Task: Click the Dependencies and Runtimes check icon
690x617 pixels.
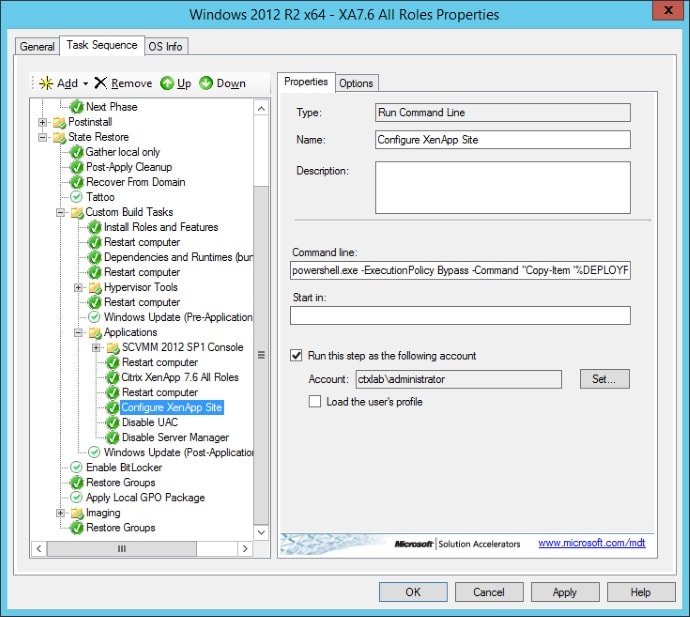Action: click(95, 257)
